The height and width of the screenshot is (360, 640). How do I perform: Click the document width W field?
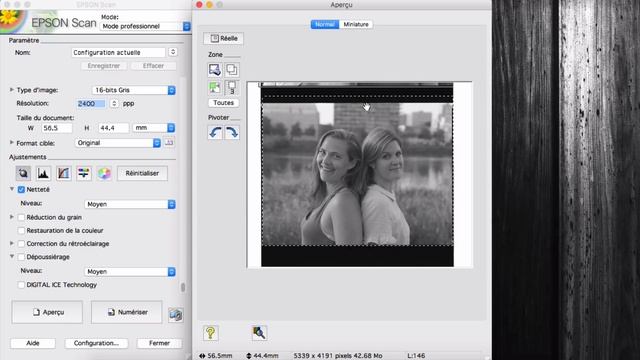57,128
